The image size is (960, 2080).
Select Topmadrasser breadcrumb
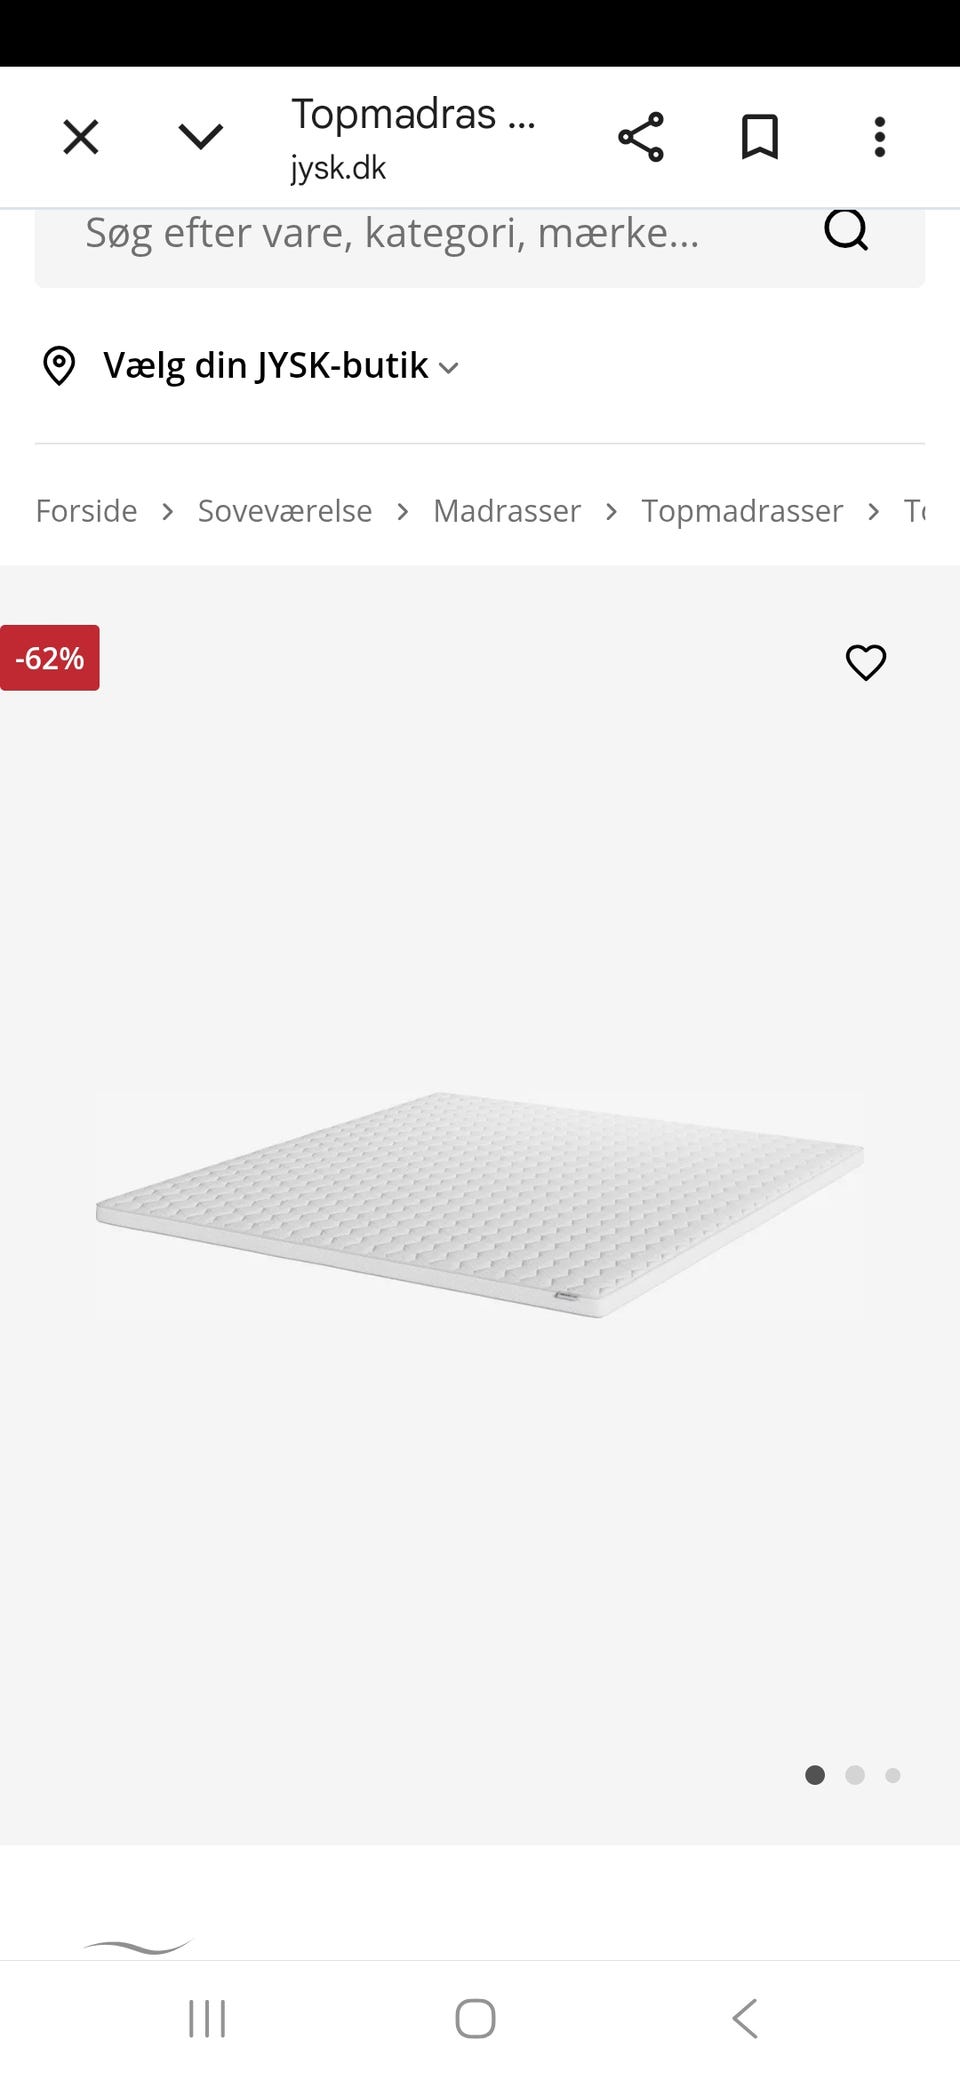tap(742, 511)
